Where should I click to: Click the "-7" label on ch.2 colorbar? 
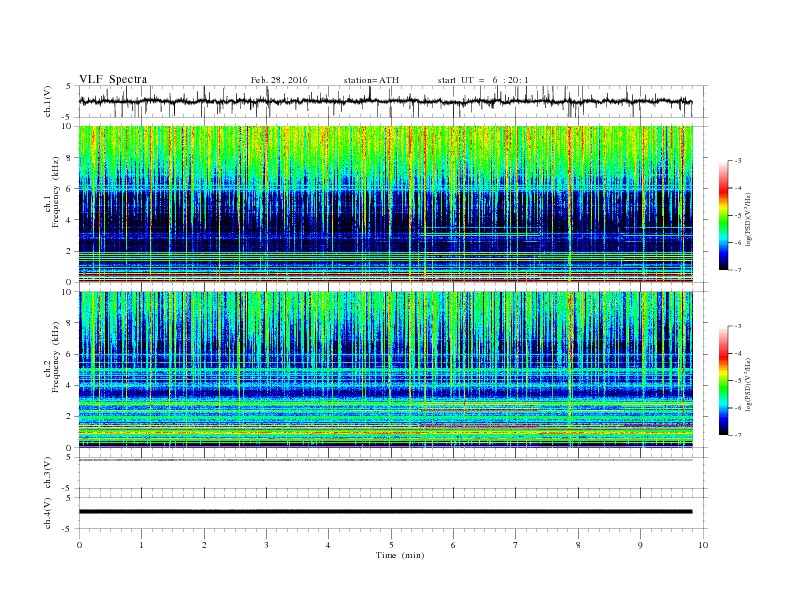click(737, 435)
